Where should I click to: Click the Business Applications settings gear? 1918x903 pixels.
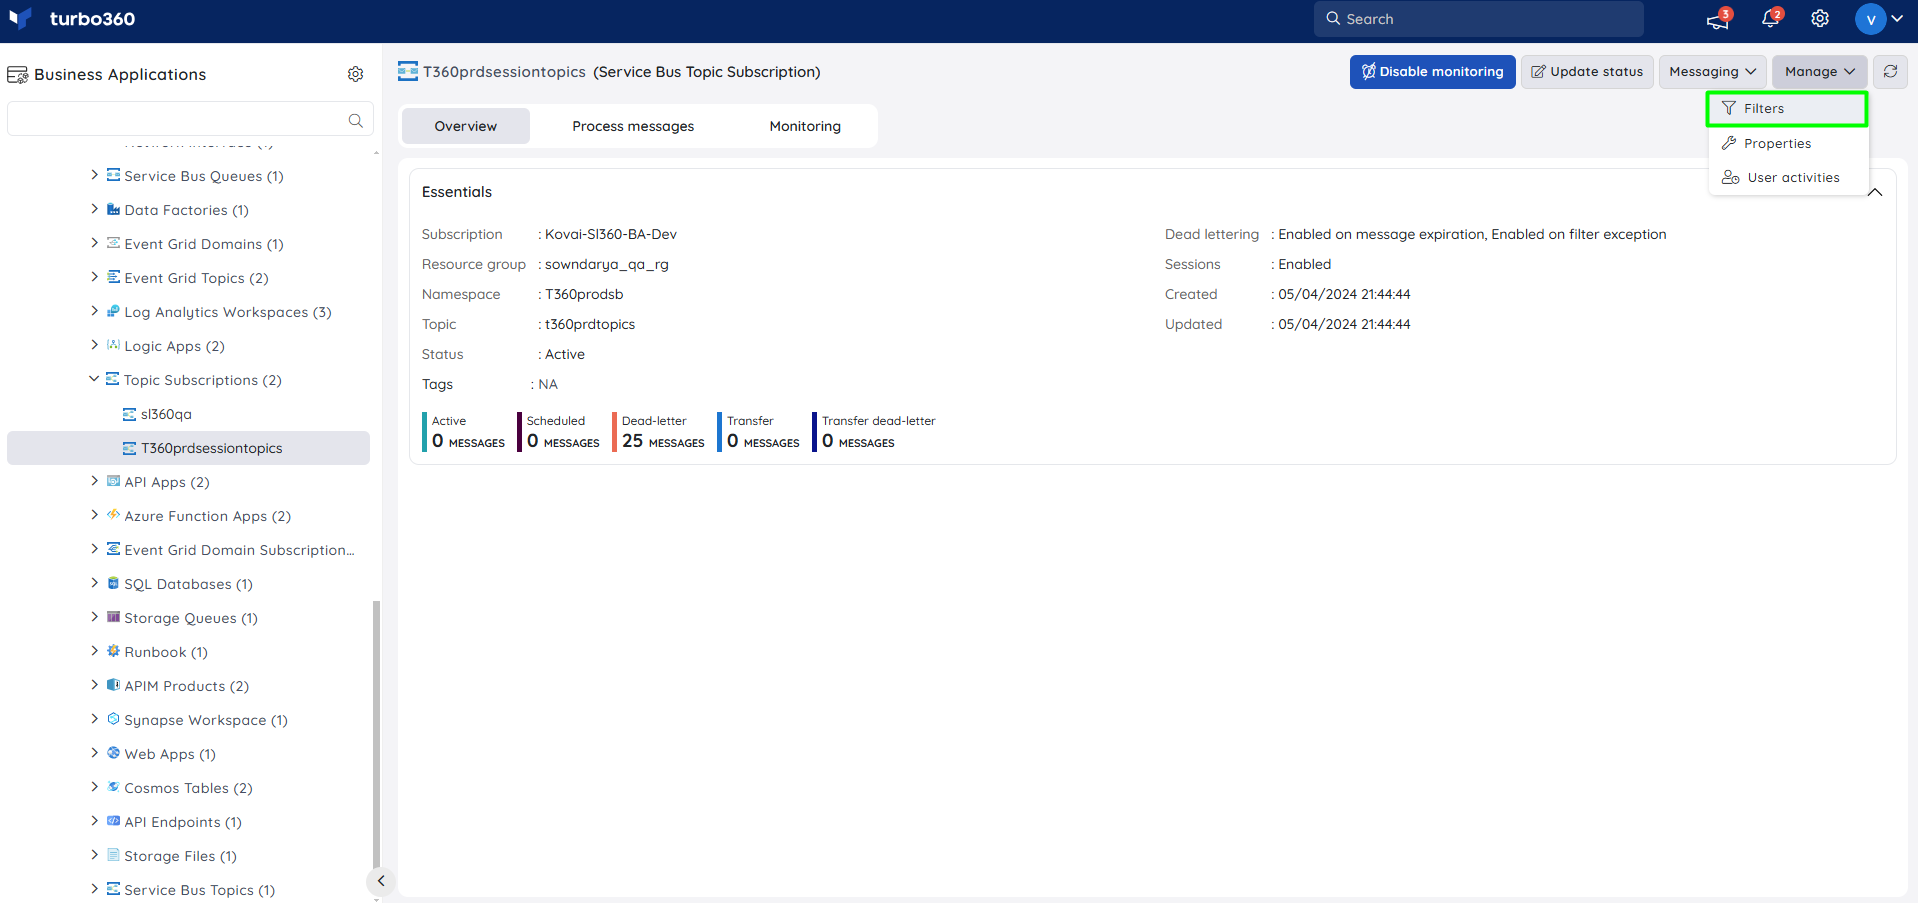[355, 74]
